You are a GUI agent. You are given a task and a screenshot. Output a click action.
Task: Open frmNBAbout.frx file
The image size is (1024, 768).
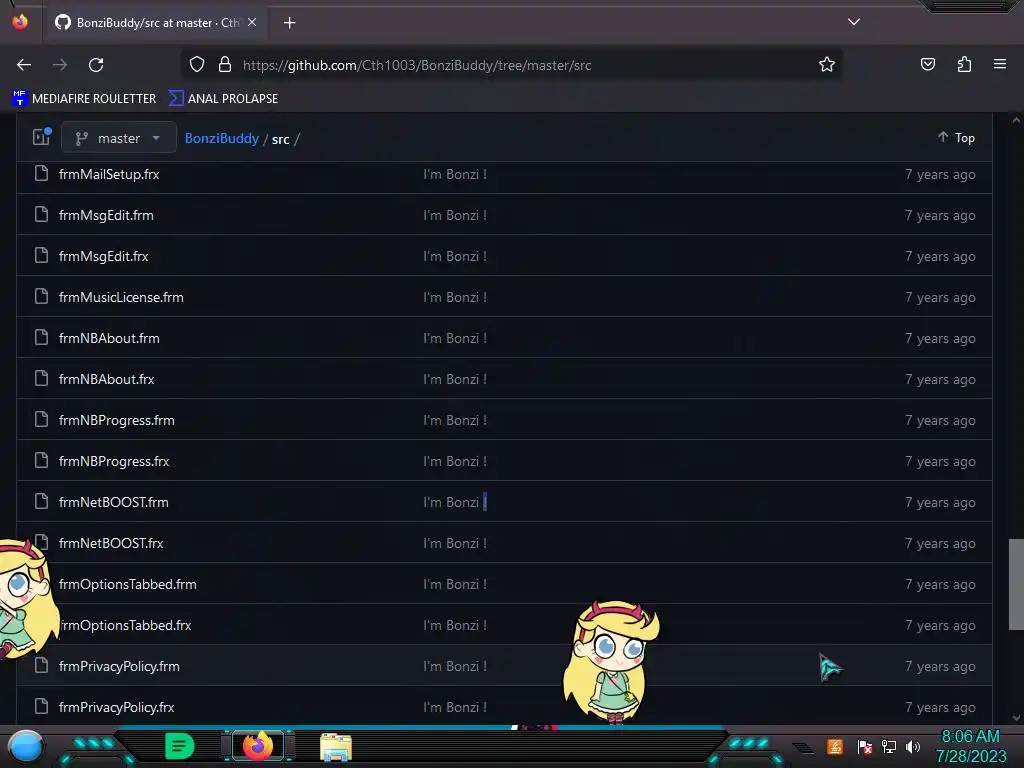coord(106,379)
